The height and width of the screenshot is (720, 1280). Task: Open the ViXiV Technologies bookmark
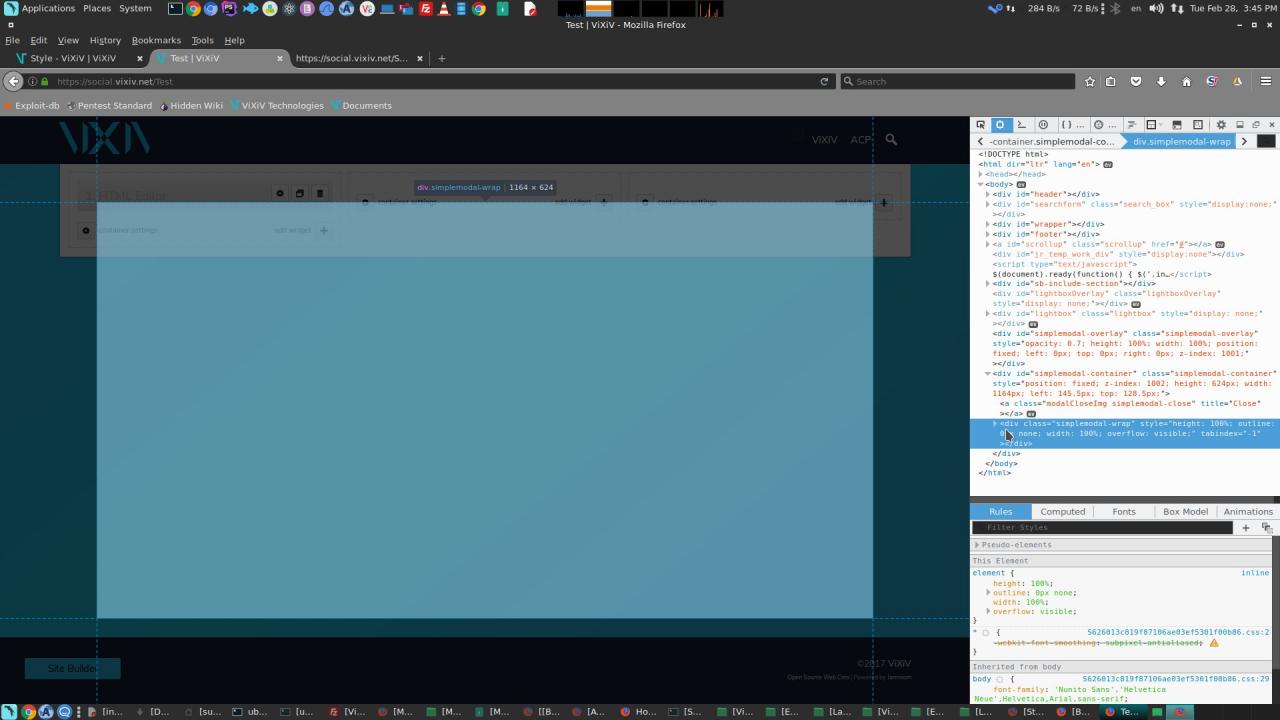pyautogui.click(x=277, y=106)
